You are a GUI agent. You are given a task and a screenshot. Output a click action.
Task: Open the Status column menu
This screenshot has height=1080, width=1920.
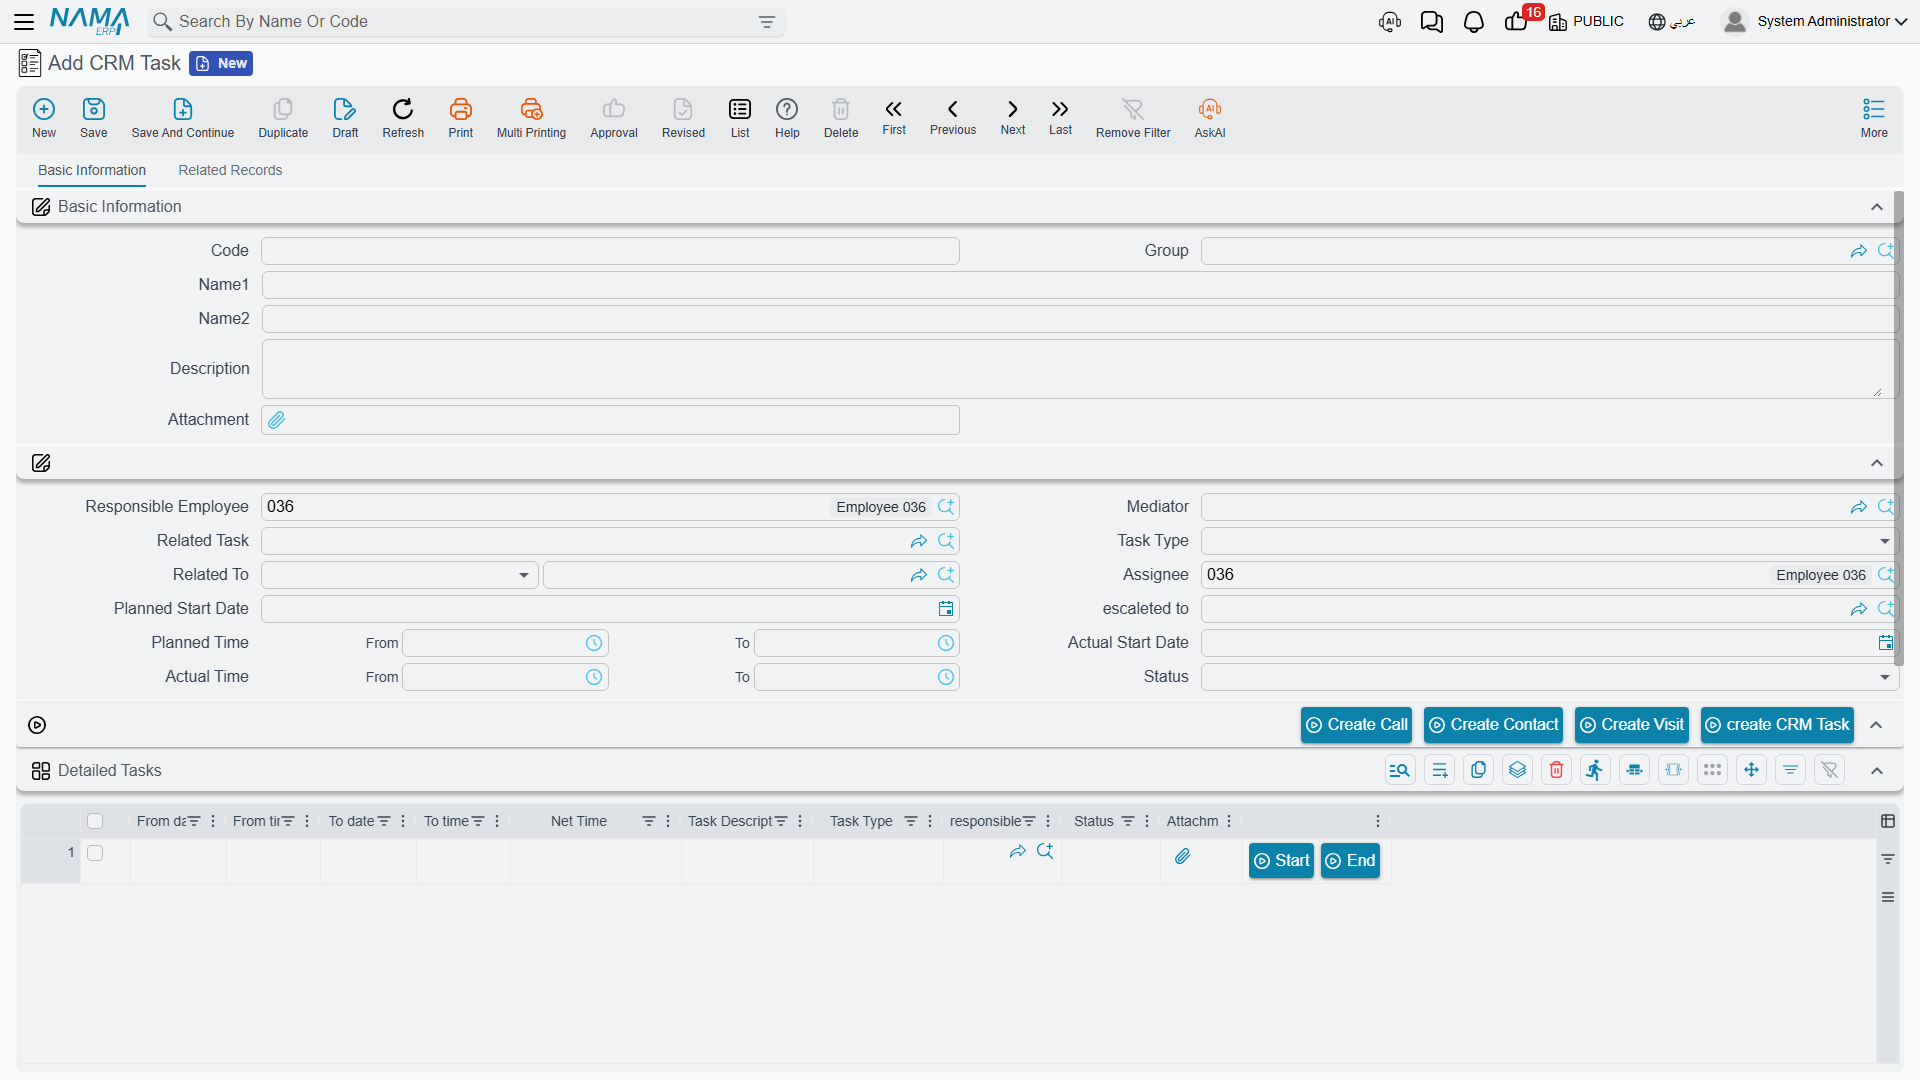coord(1147,821)
